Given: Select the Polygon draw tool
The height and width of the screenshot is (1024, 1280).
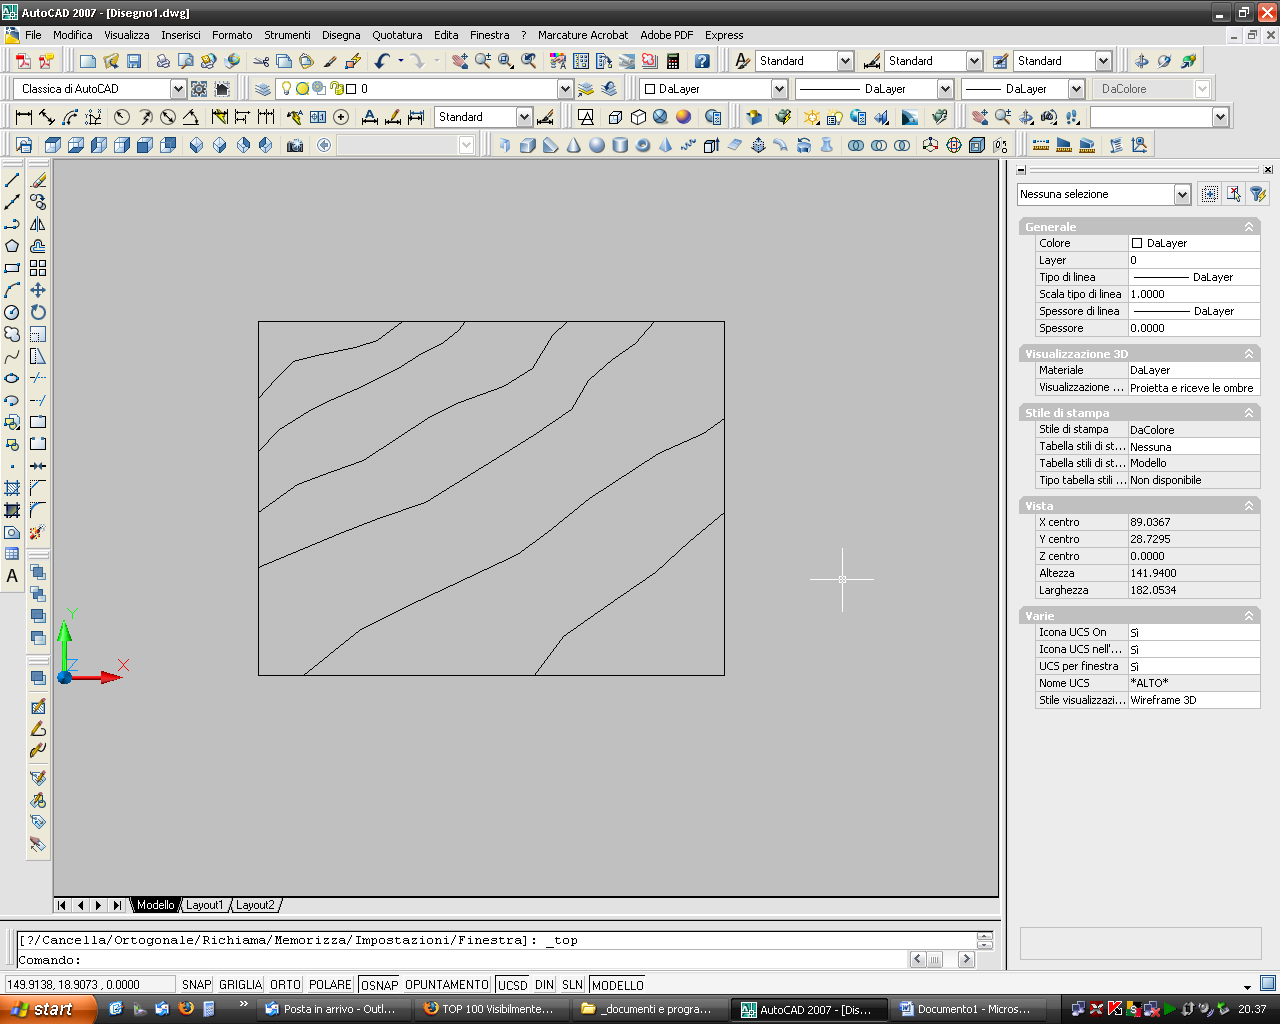Looking at the screenshot, I should [12, 246].
